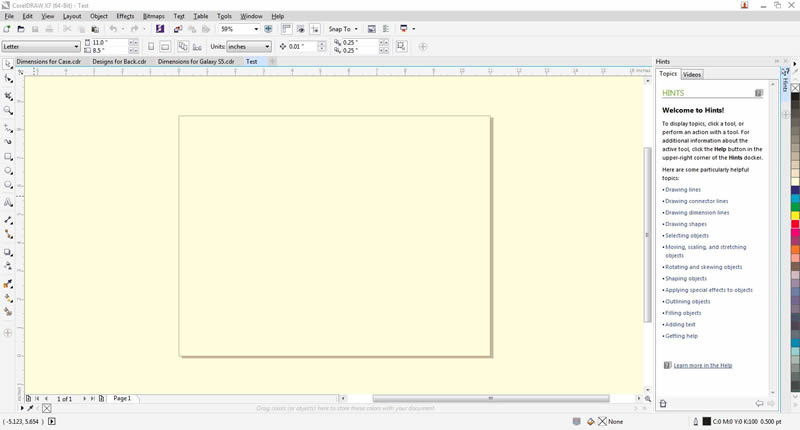The height and width of the screenshot is (430, 800).
Task: Select the Rectangle tool
Action: (x=8, y=157)
